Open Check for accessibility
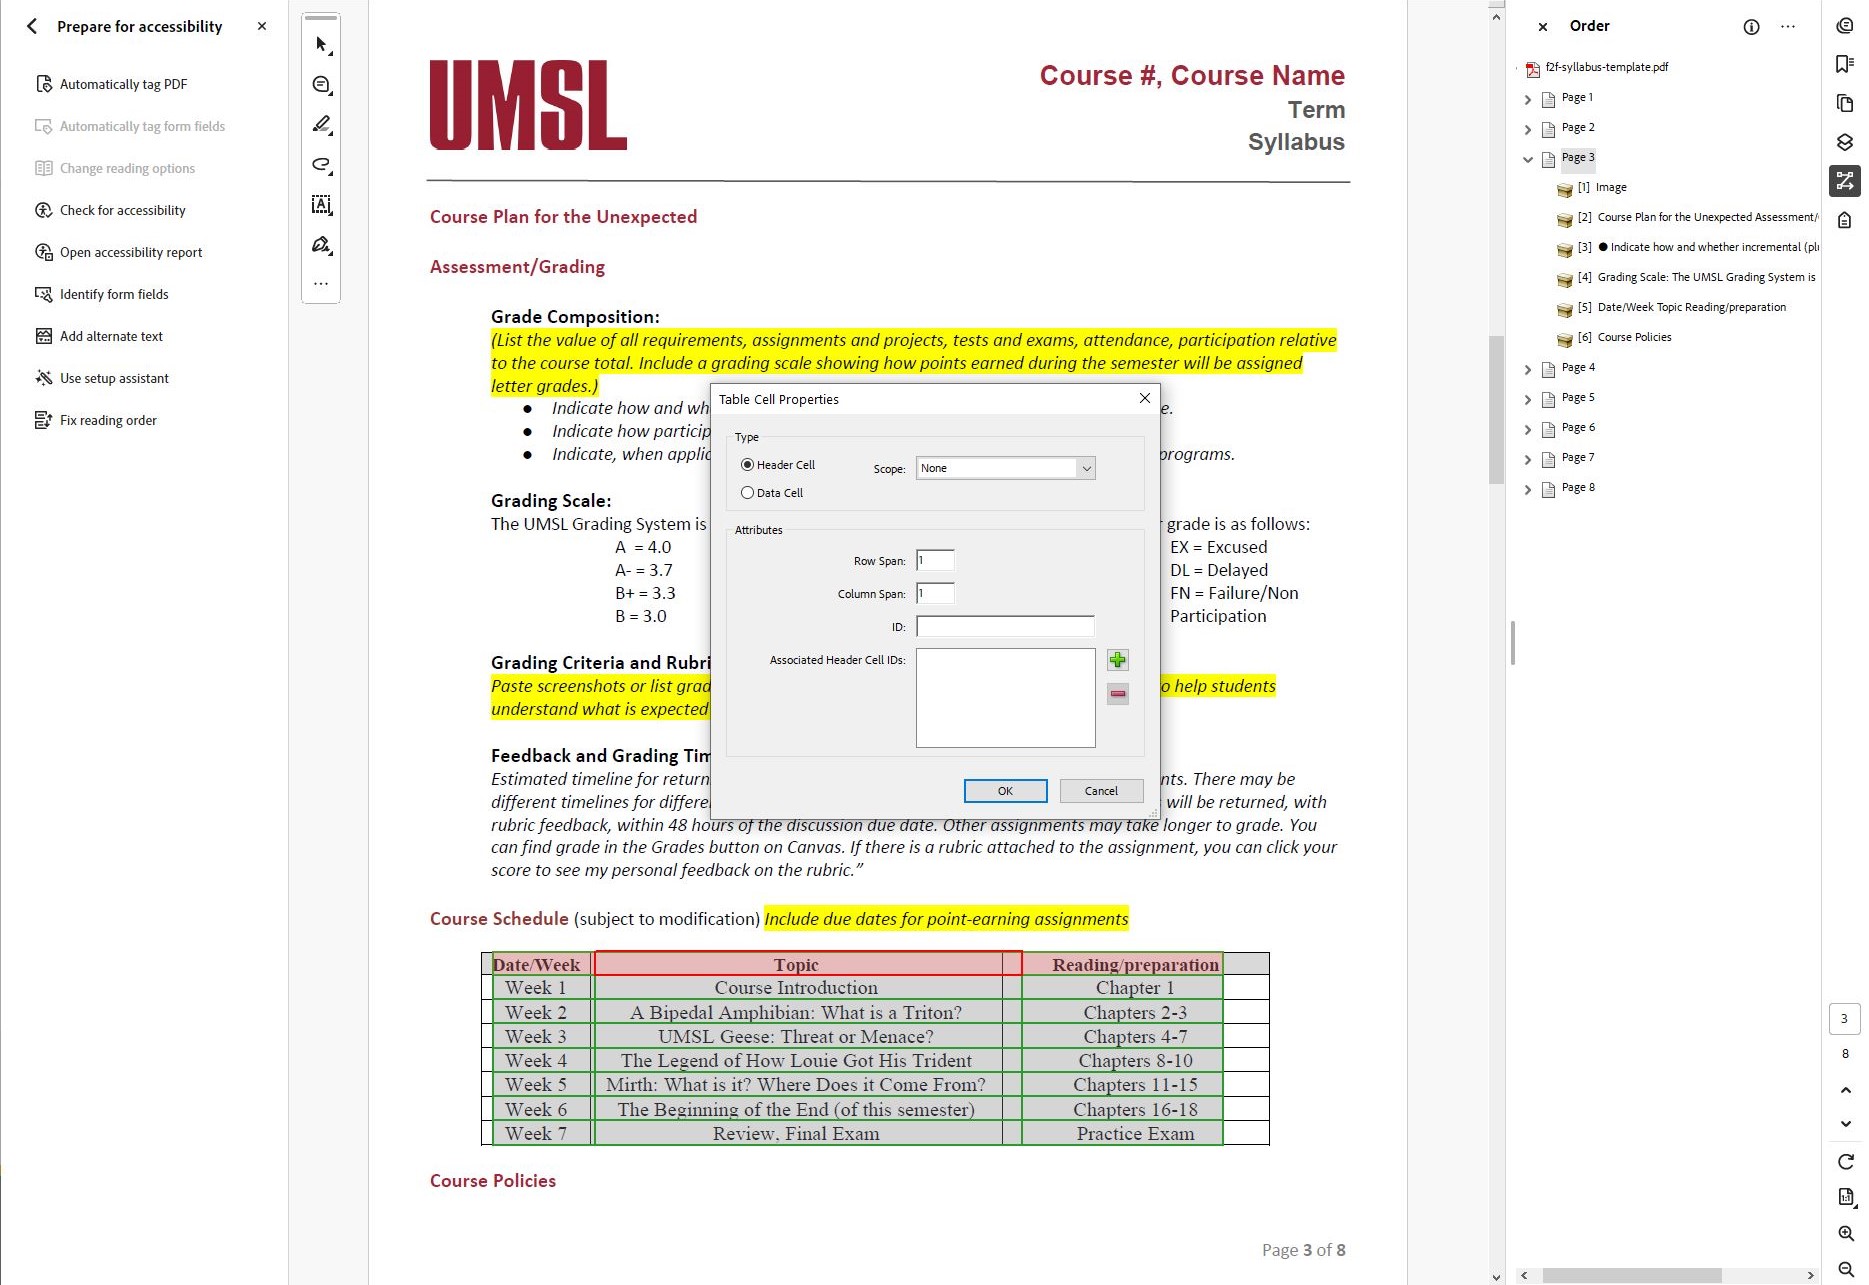1869x1285 pixels. coord(122,210)
